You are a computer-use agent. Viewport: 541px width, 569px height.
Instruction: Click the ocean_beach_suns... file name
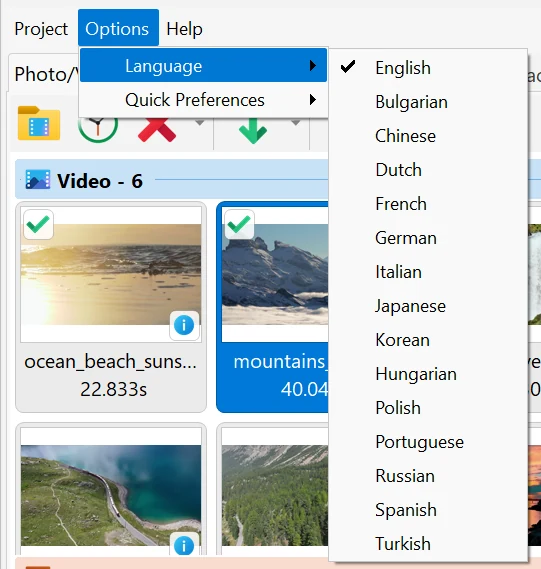(110, 362)
